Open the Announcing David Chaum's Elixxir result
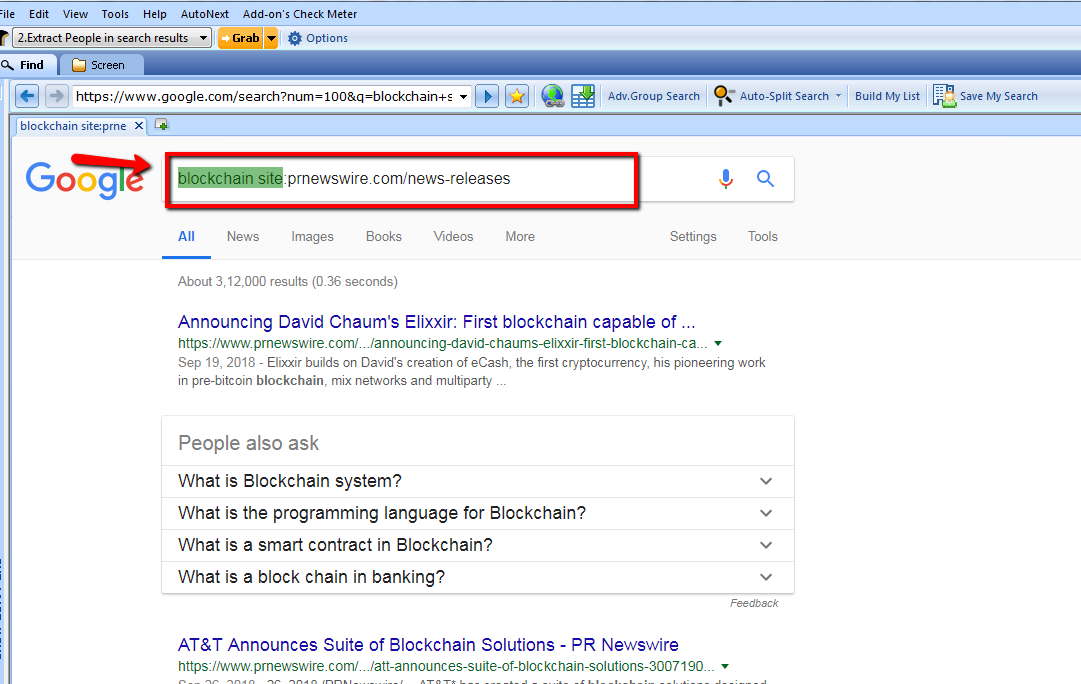1081x684 pixels. pos(436,322)
